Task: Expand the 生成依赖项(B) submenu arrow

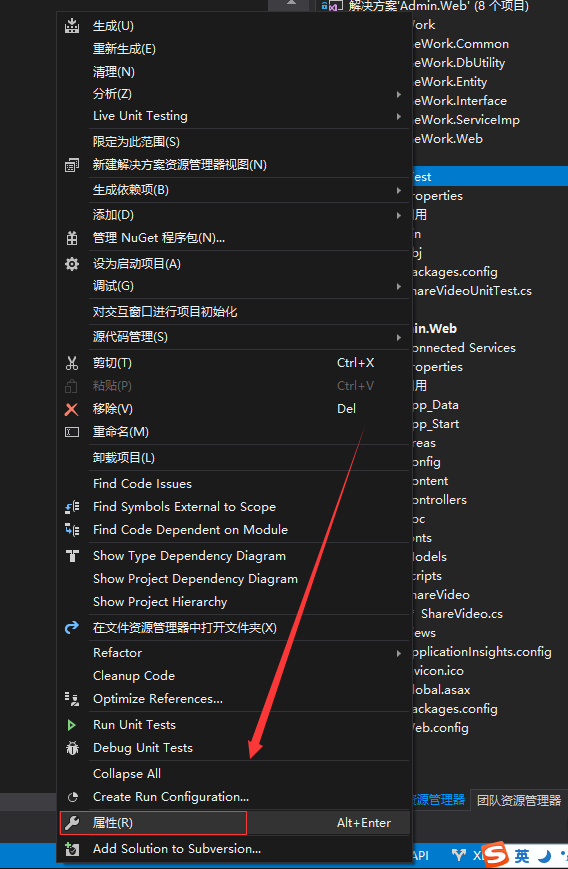Action: point(398,191)
